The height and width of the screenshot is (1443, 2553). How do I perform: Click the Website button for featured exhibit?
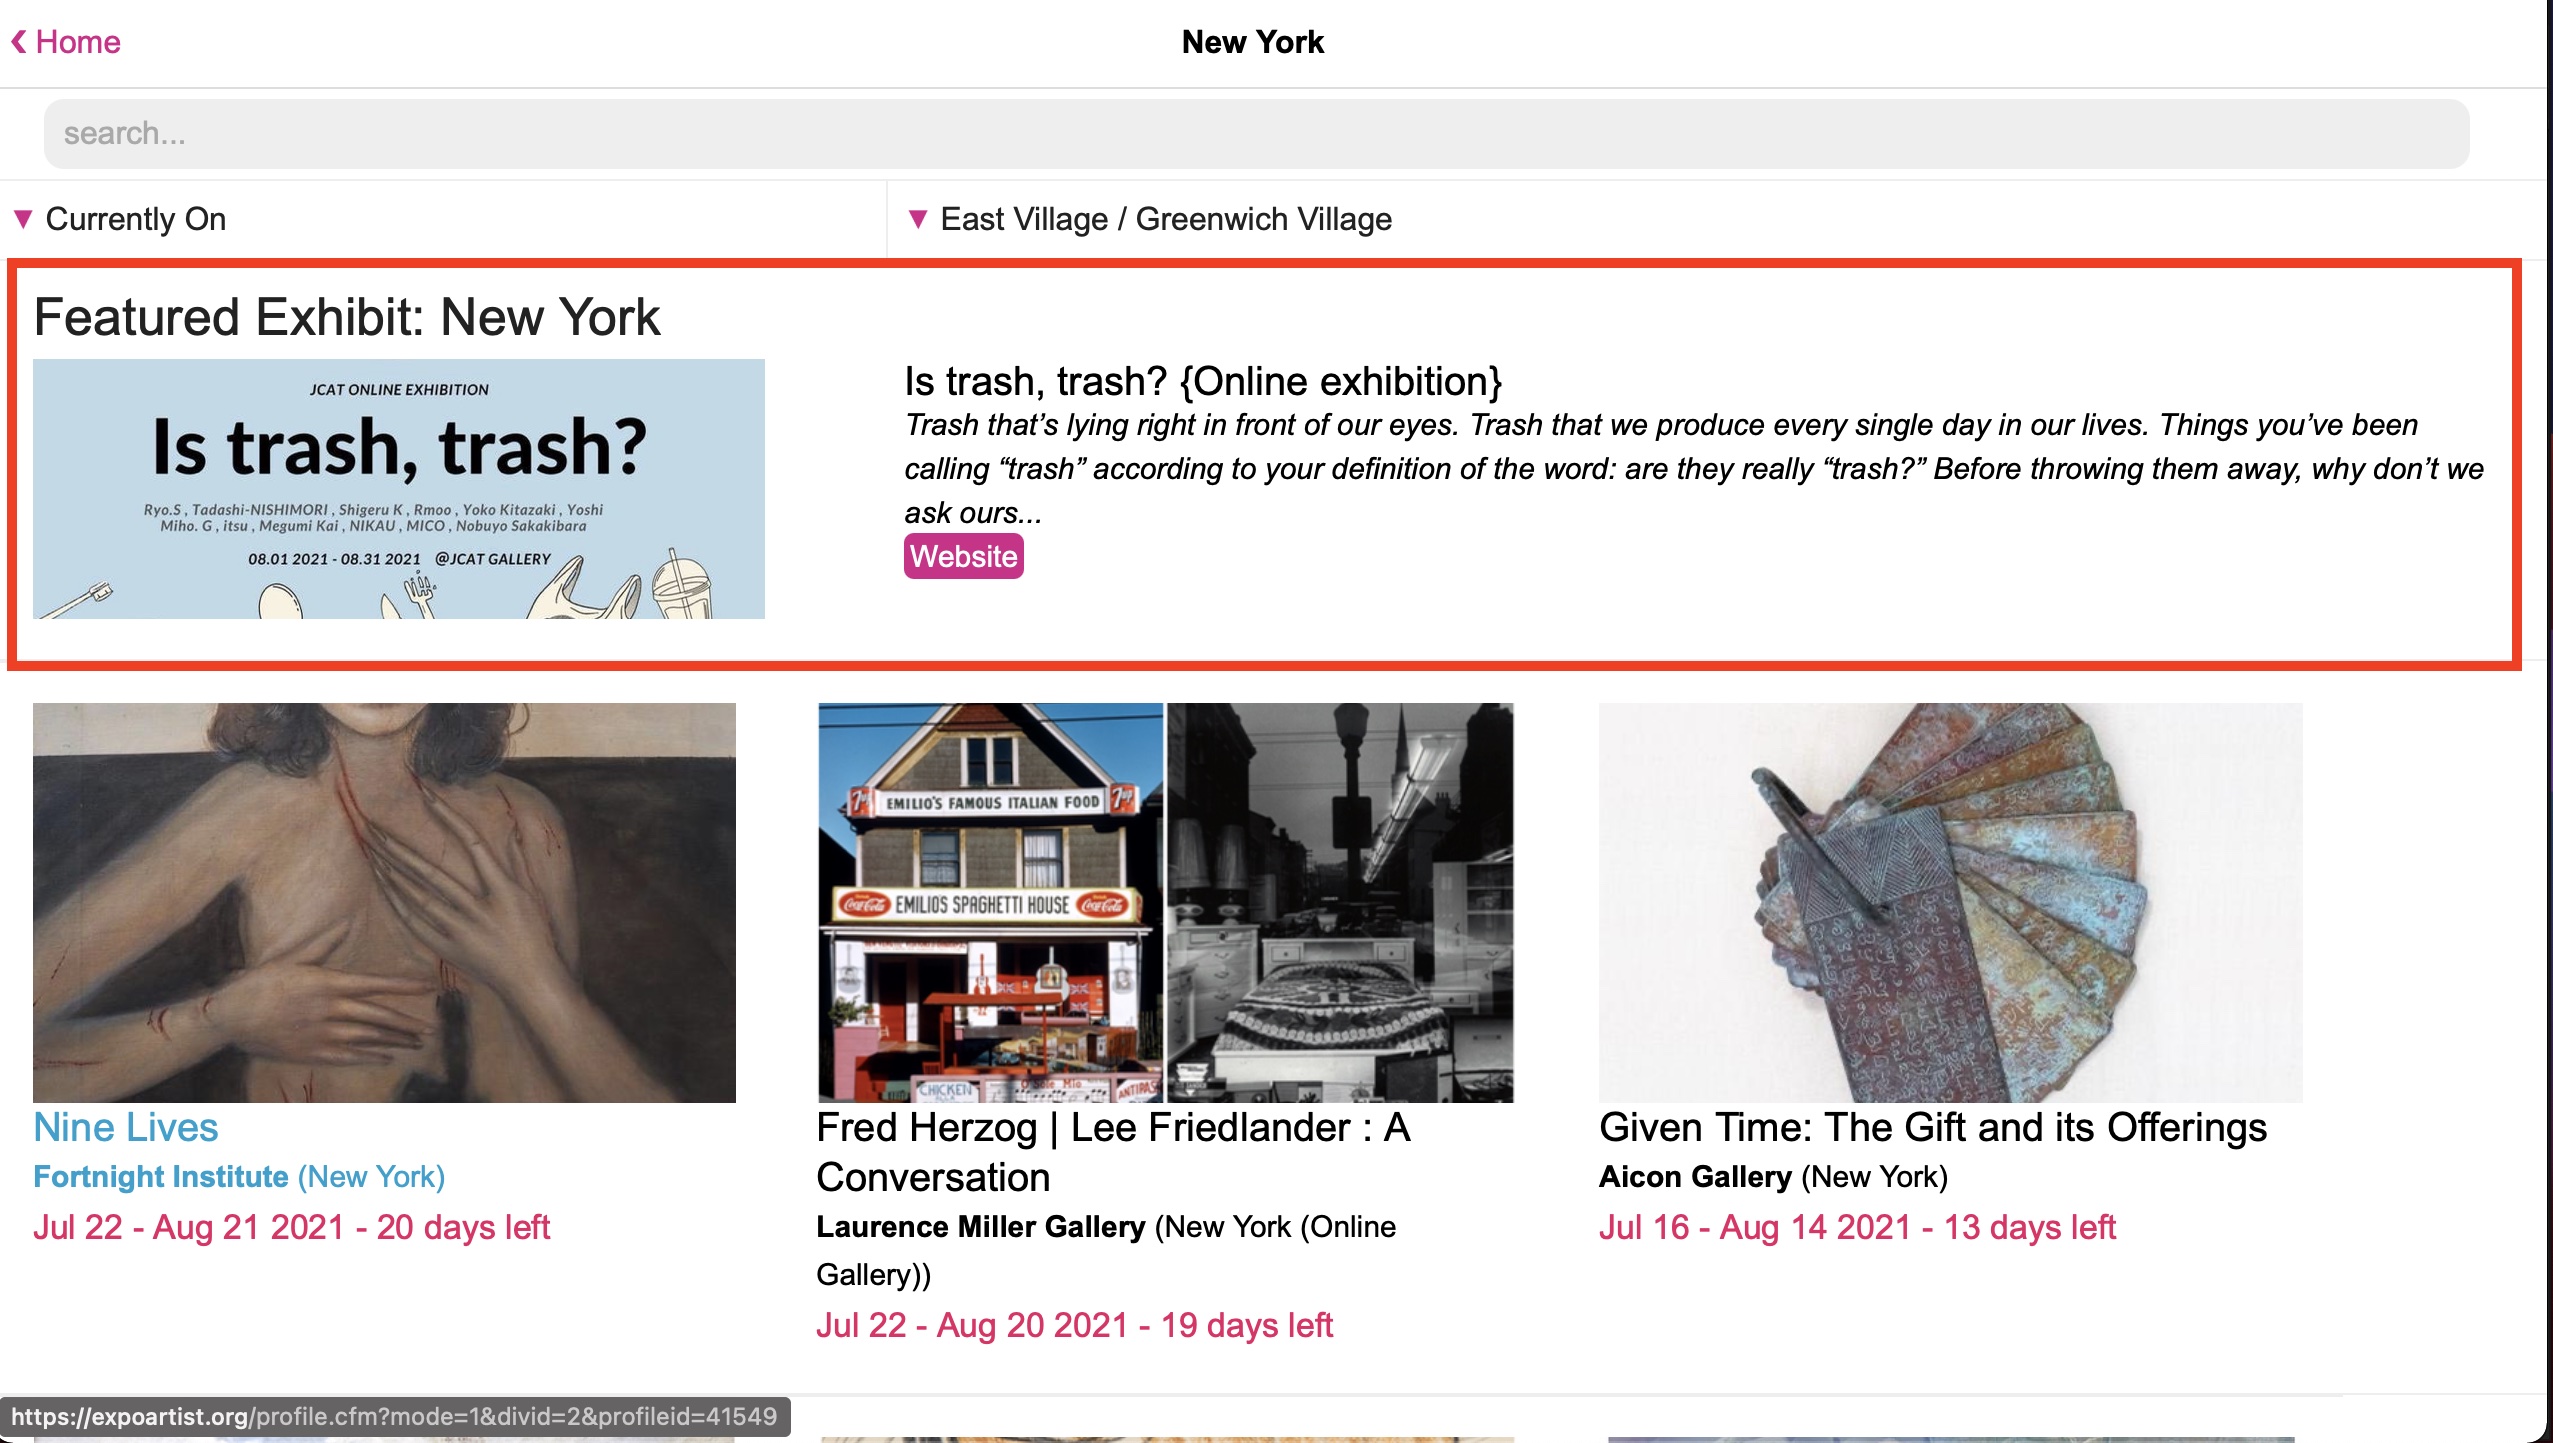(963, 556)
